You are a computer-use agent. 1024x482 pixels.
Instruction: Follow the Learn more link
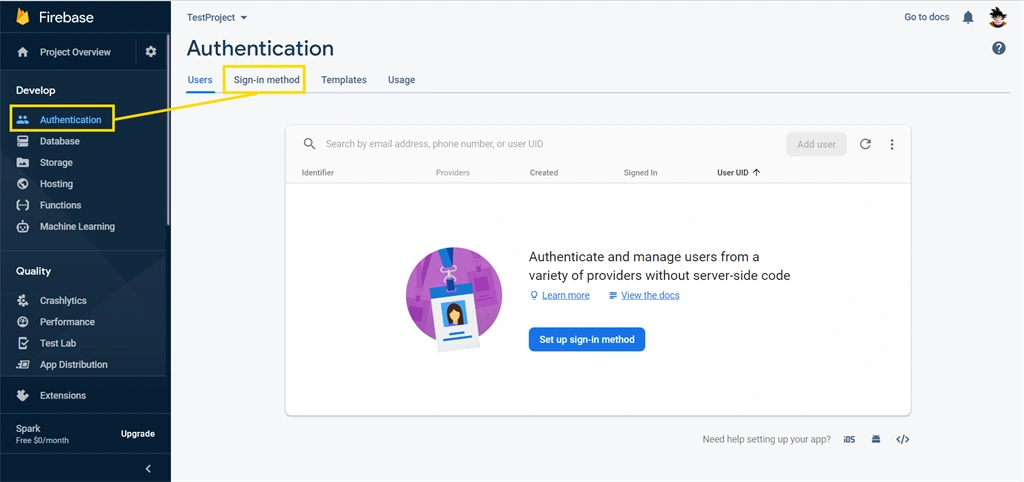tap(566, 295)
